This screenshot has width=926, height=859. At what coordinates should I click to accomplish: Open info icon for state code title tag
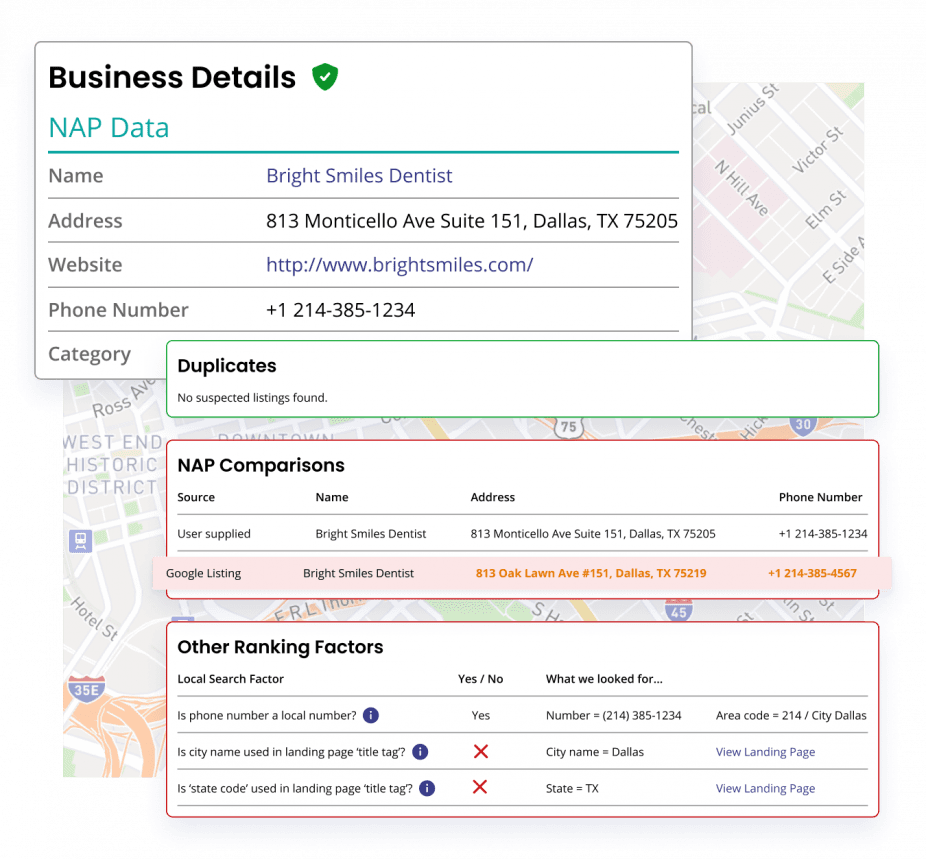(427, 788)
